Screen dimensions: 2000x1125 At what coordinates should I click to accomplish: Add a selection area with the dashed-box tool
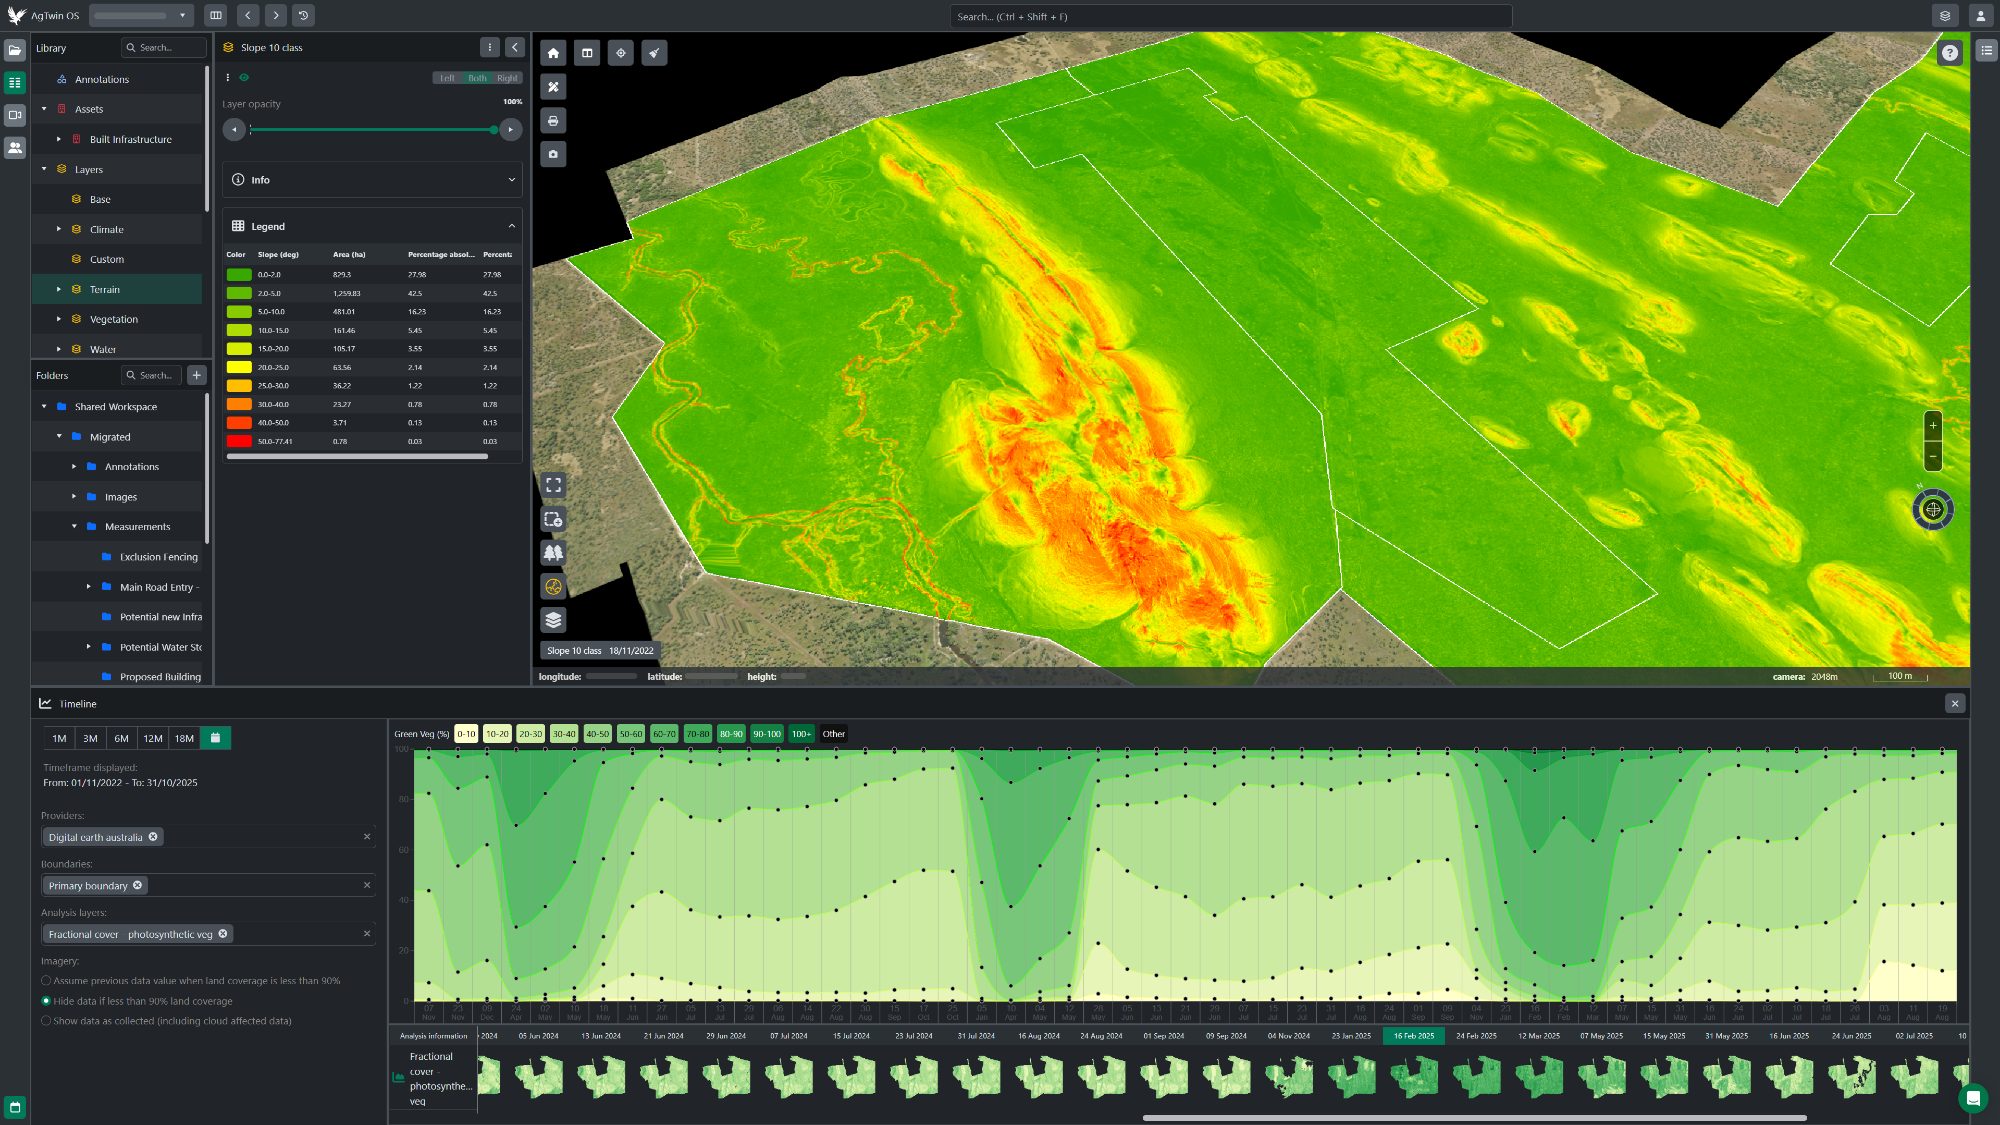[x=553, y=519]
